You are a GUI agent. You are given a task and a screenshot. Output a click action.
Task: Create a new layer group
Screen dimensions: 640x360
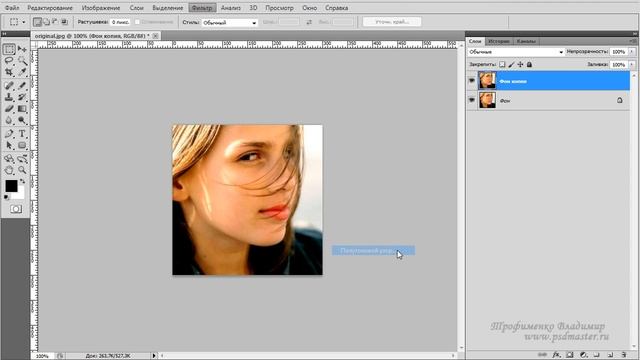(597, 355)
